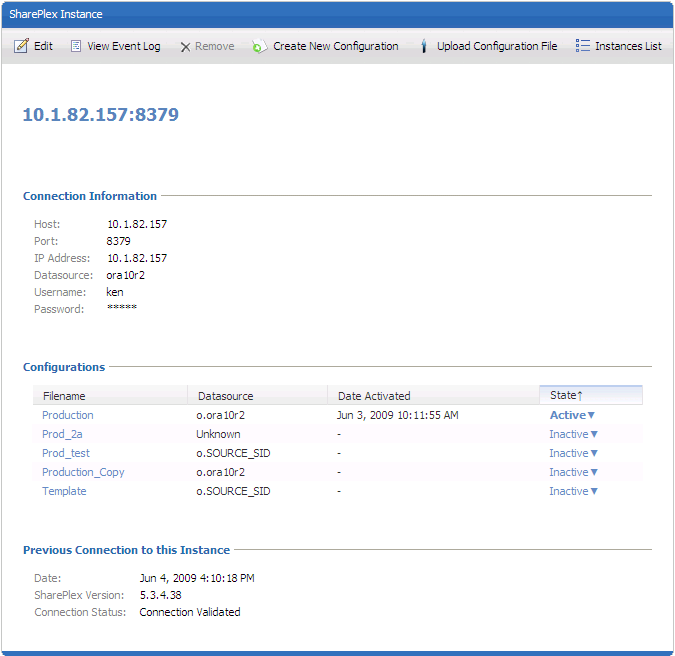Image resolution: width=675 pixels, height=656 pixels.
Task: Open the Template configuration link
Action: (64, 491)
